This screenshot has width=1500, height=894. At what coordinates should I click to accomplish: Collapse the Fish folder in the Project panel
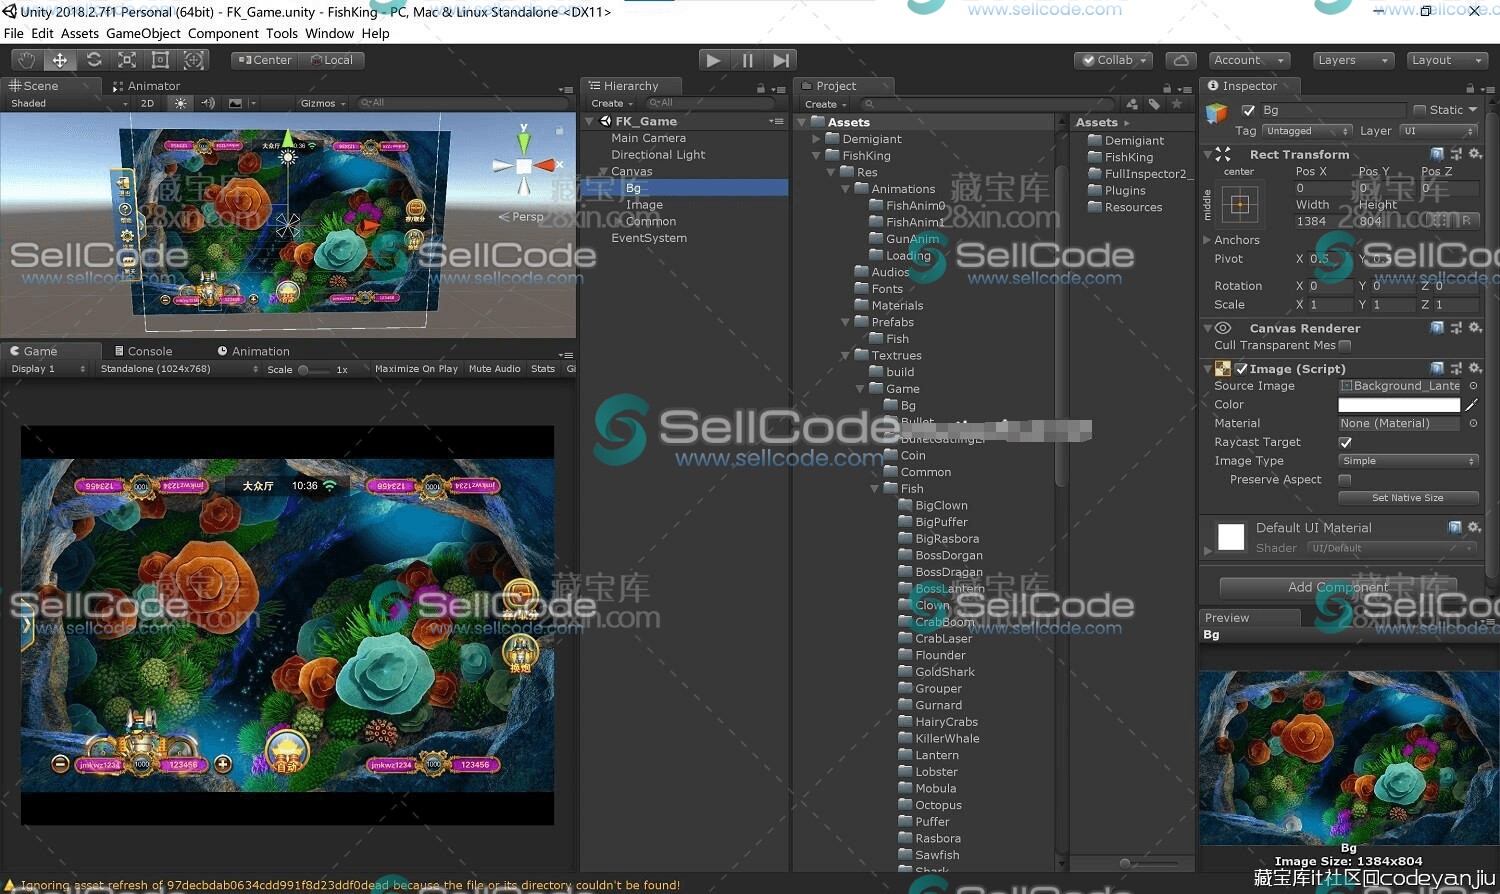(876, 488)
